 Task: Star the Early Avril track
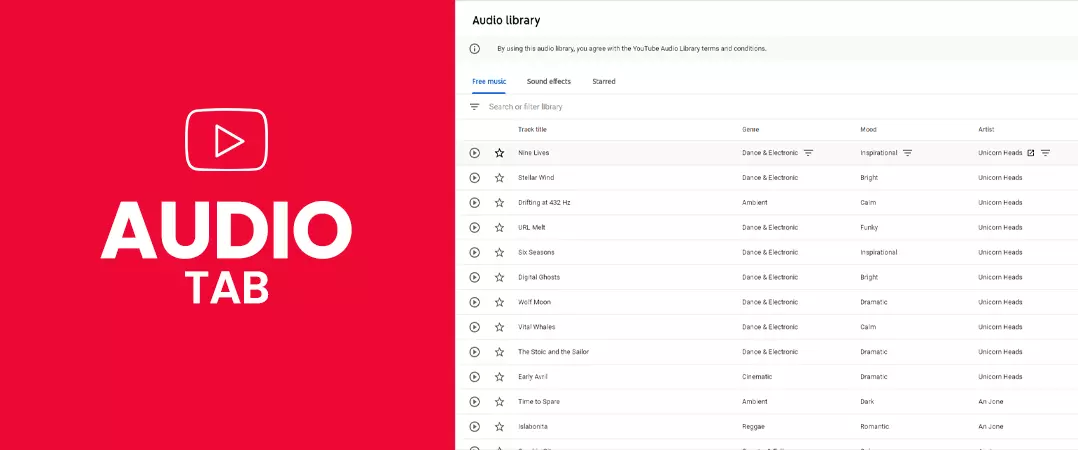tap(499, 377)
